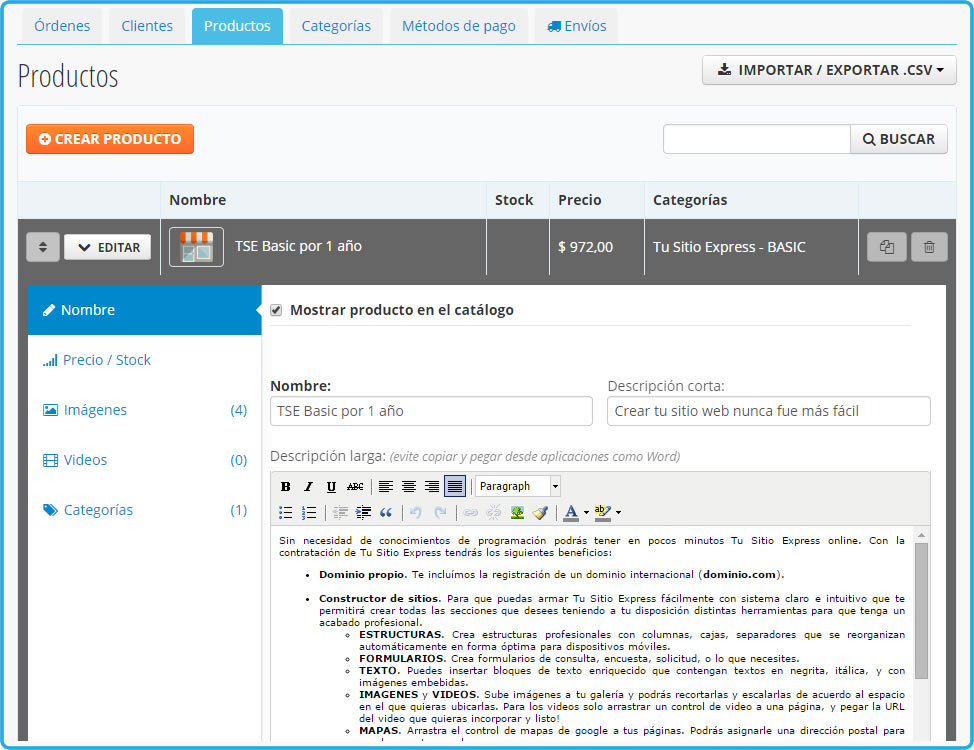Image resolution: width=974 pixels, height=750 pixels.
Task: Insert image using the picture icon
Action: point(517,513)
